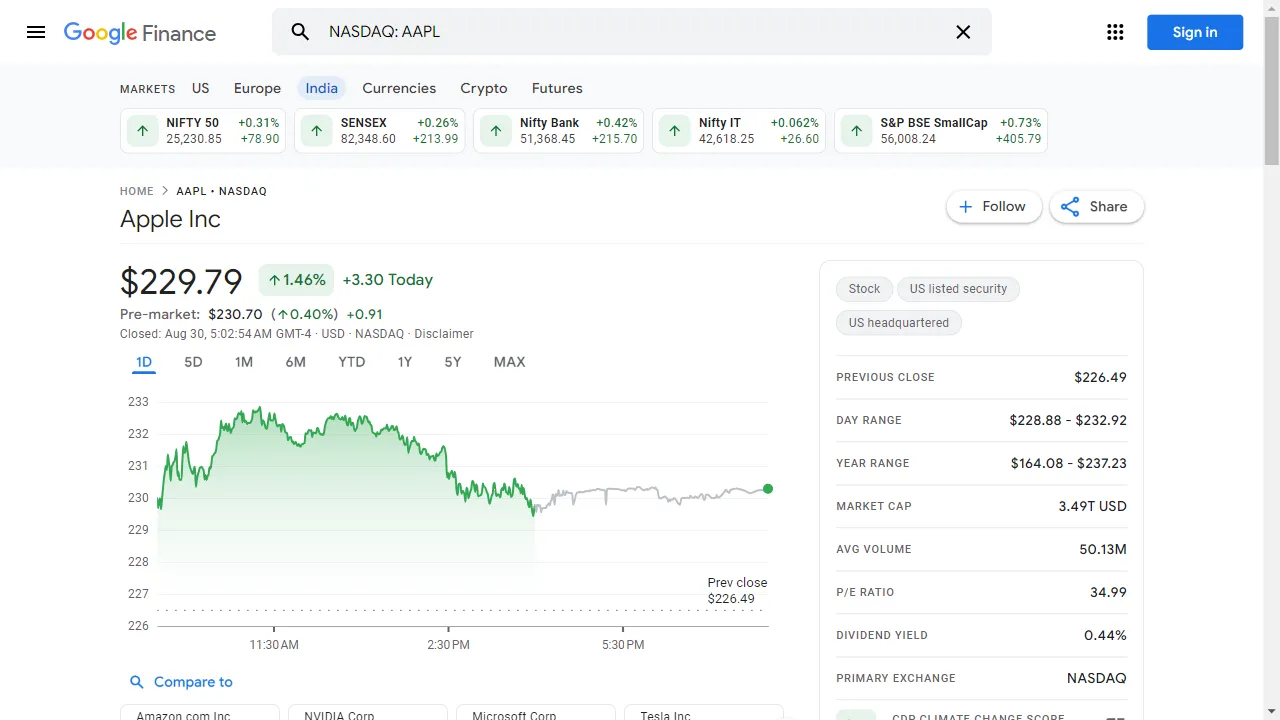The image size is (1280, 720).
Task: Open the hamburger main menu
Action: tap(36, 32)
